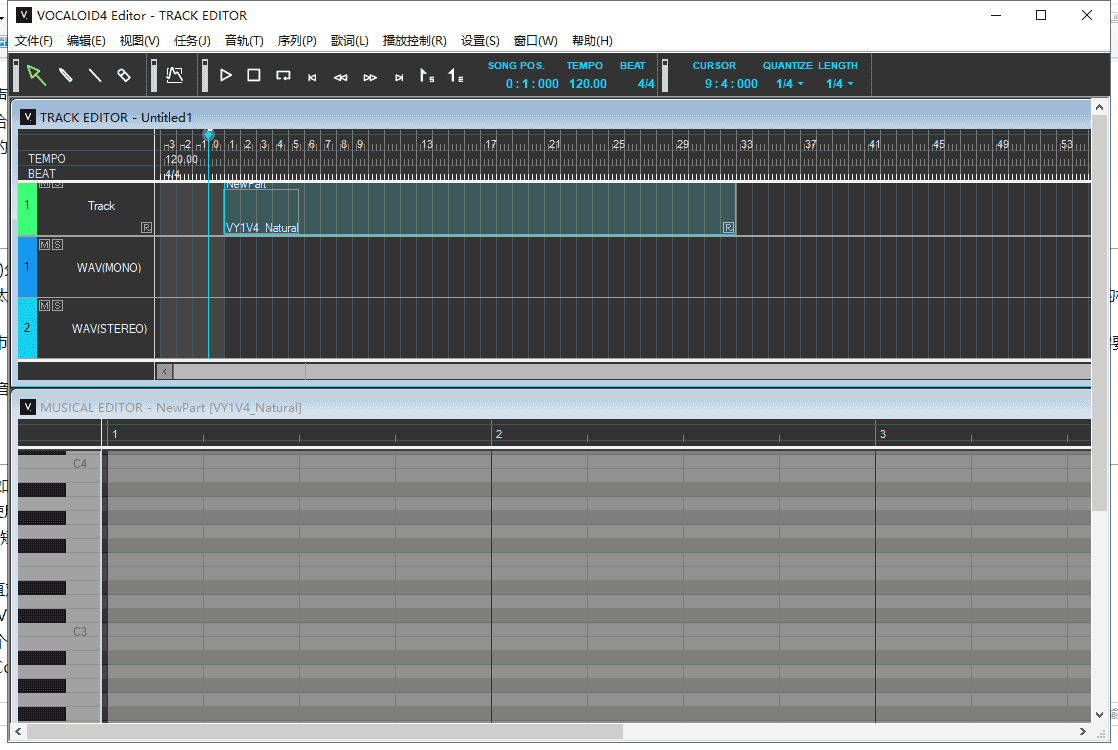Open the 音轨(T) menu

[x=244, y=41]
